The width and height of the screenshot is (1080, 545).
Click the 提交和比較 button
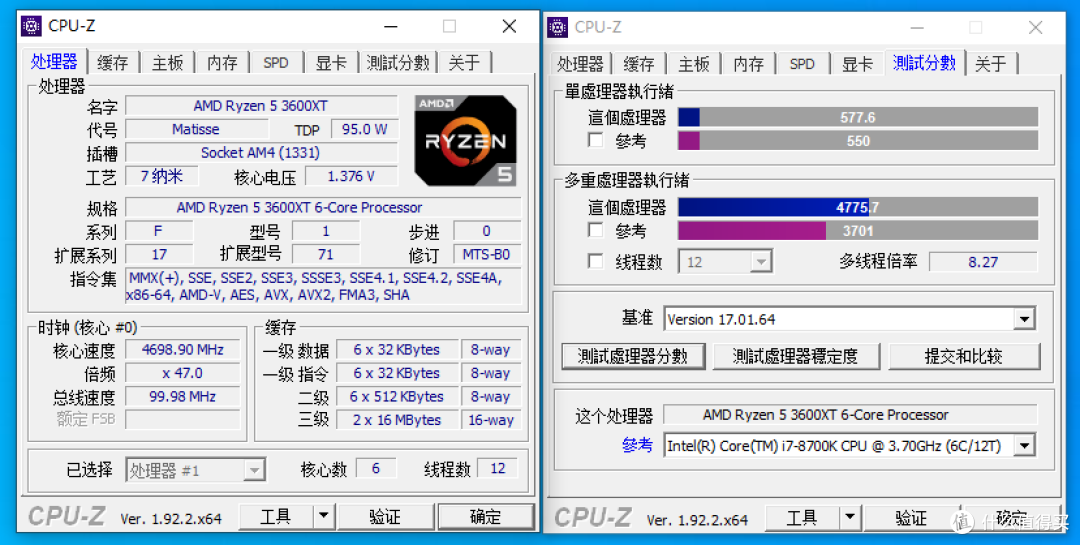964,356
